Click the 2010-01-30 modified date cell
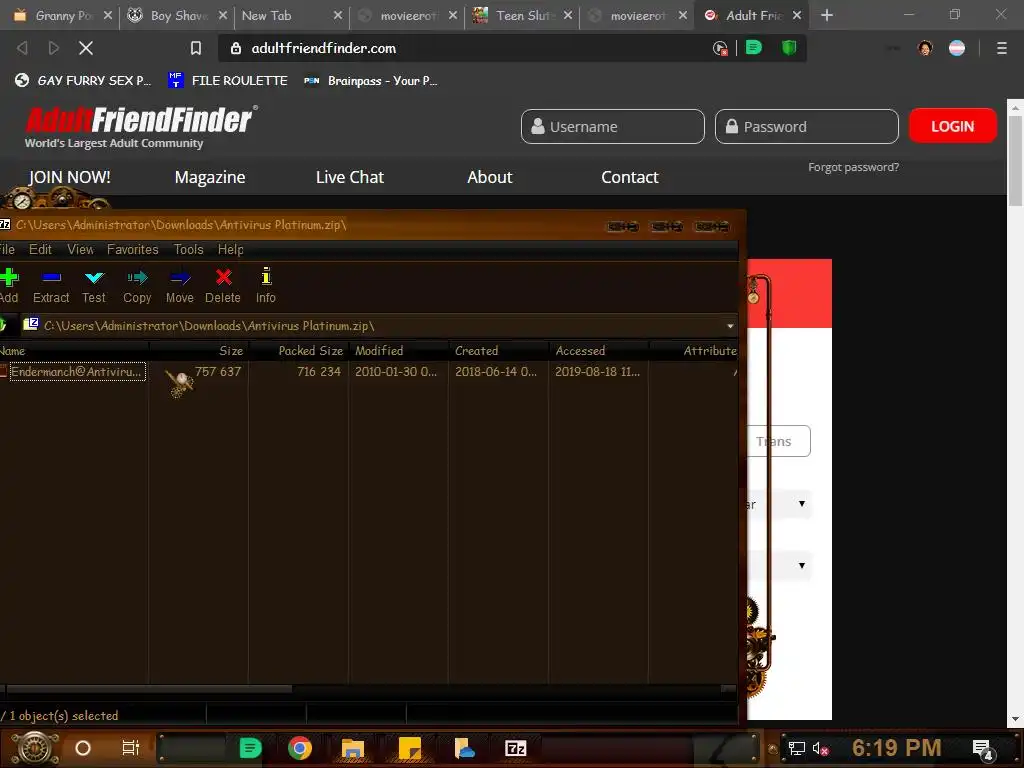This screenshot has height=768, width=1024. [x=396, y=372]
